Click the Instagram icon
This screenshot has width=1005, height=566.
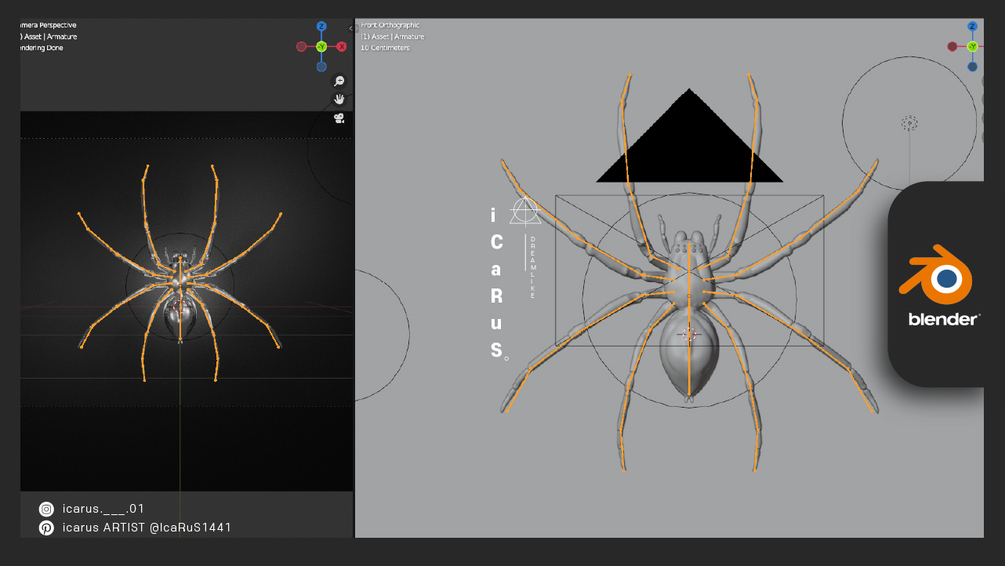pyautogui.click(x=46, y=509)
